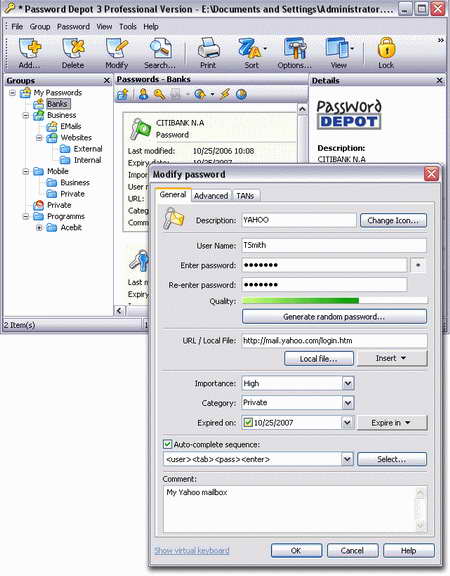This screenshot has height=576, width=450.
Task: Click Generate random password button
Action: point(334,317)
